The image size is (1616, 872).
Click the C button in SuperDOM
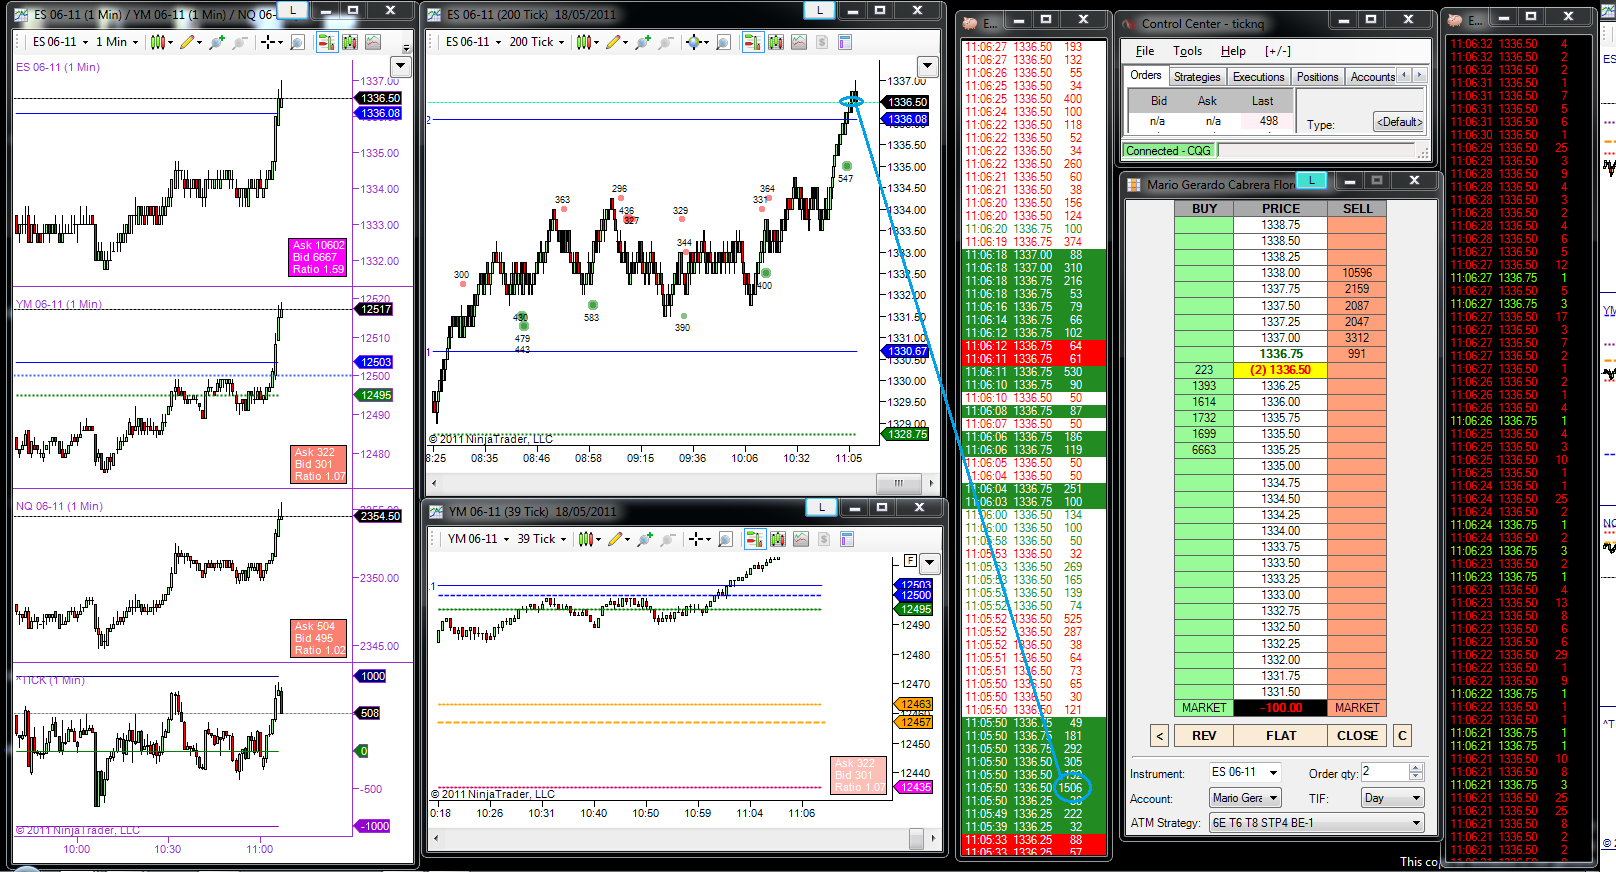[1402, 736]
